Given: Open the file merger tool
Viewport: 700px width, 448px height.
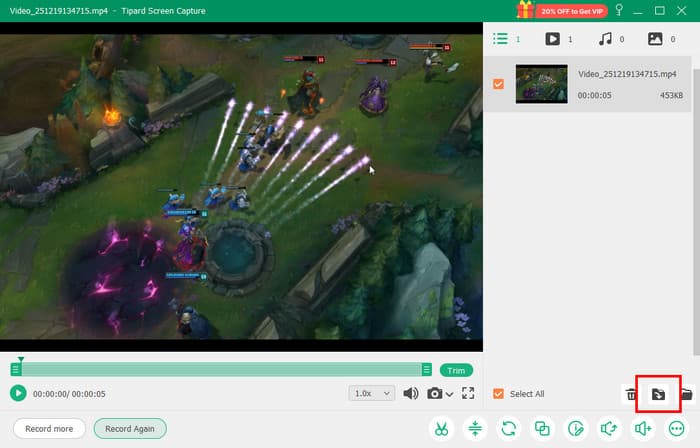Looking at the screenshot, I should (x=542, y=429).
